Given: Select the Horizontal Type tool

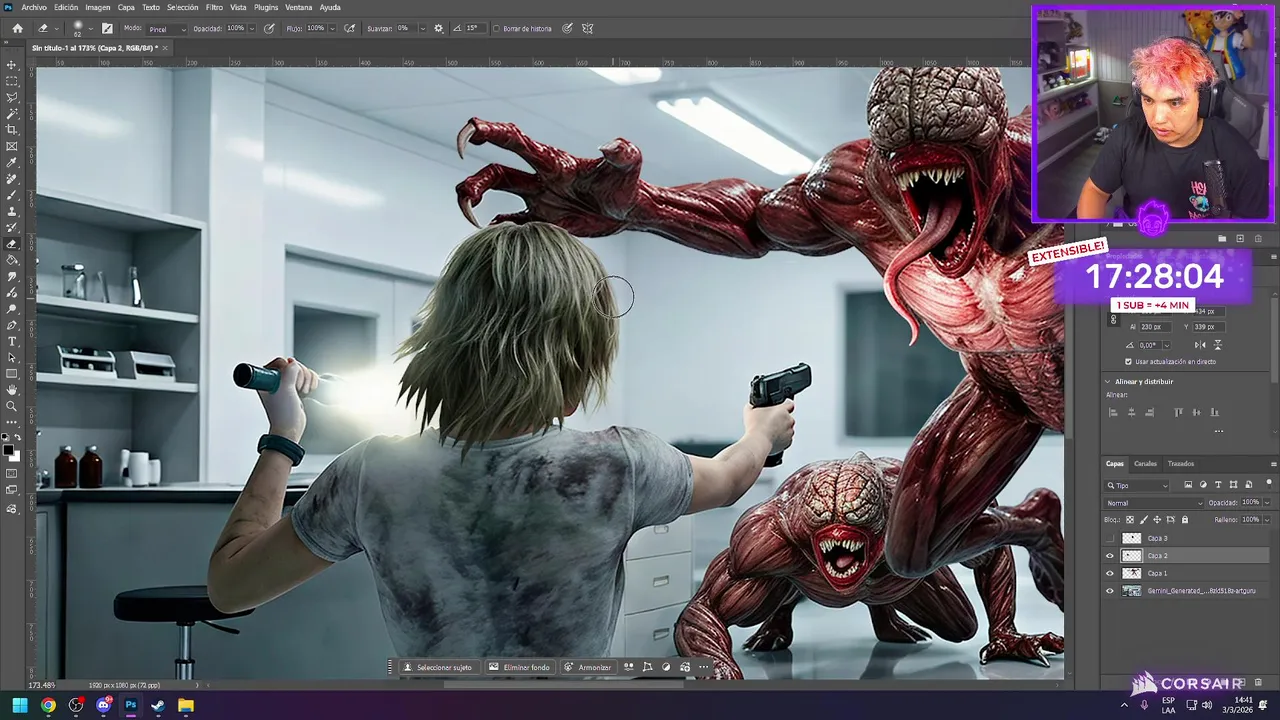Looking at the screenshot, I should click(12, 342).
